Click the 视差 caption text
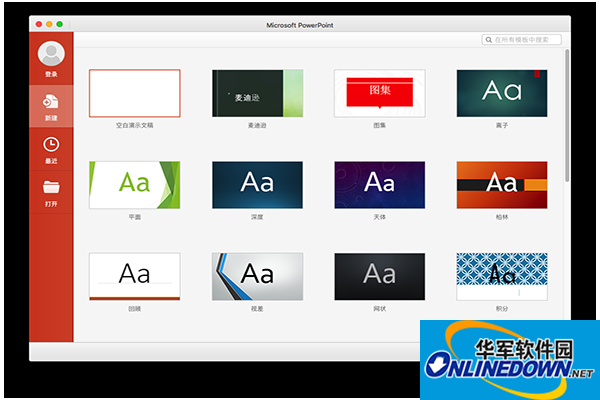The height and width of the screenshot is (400, 600). [x=257, y=309]
